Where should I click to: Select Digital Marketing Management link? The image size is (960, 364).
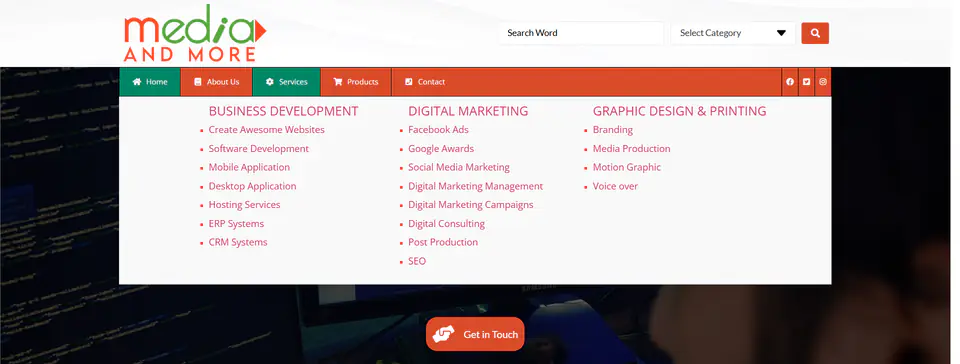pos(476,186)
